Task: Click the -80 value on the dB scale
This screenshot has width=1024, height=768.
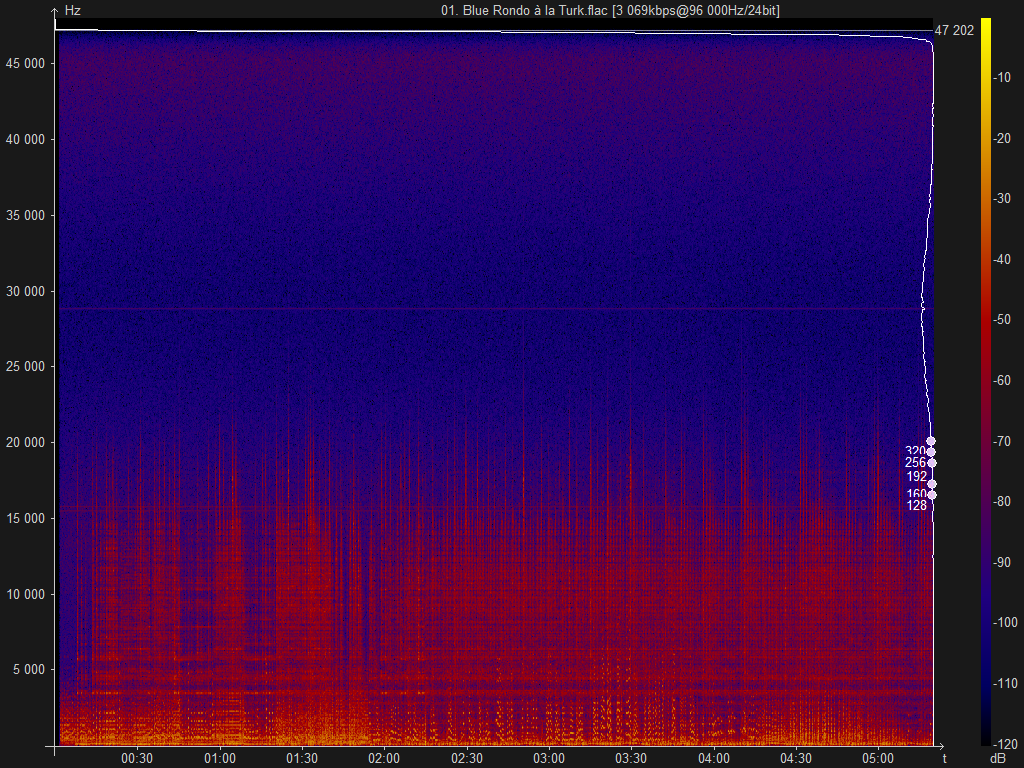Action: (1002, 502)
